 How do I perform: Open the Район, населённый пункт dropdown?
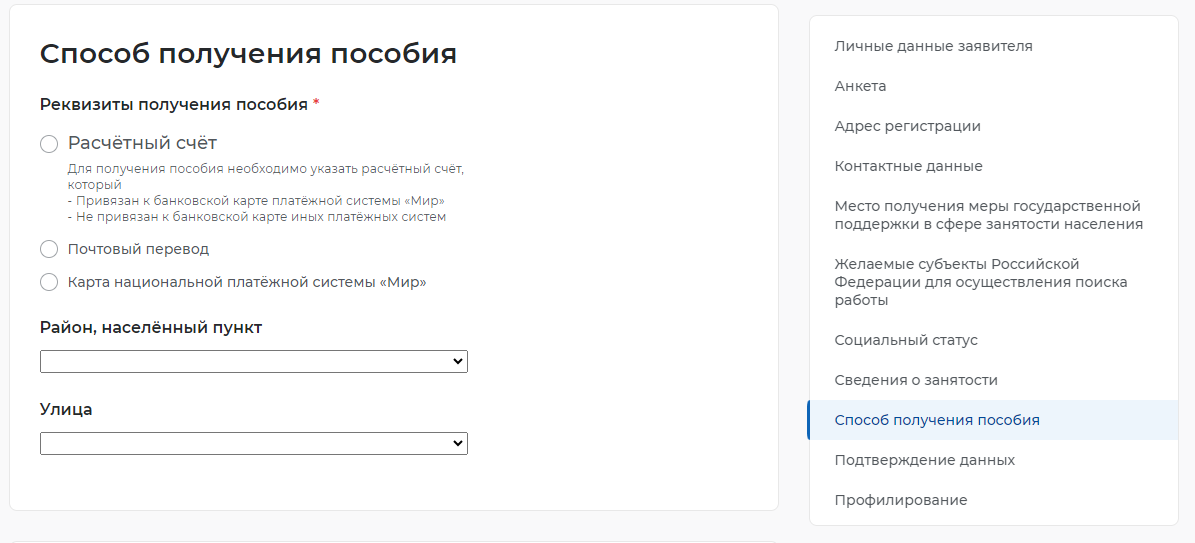[254, 361]
